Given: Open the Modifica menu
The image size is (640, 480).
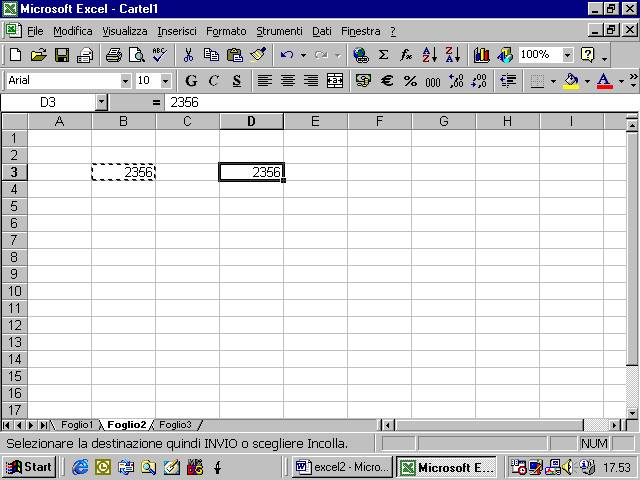Looking at the screenshot, I should tap(73, 31).
